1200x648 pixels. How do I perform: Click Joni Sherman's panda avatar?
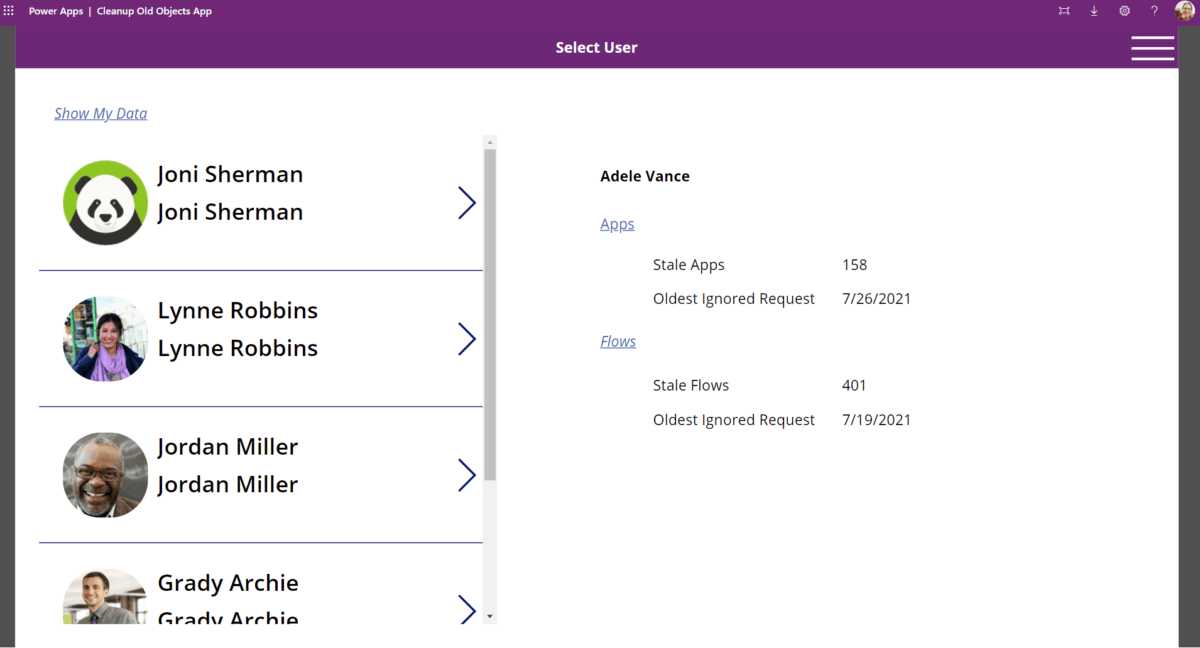point(105,202)
